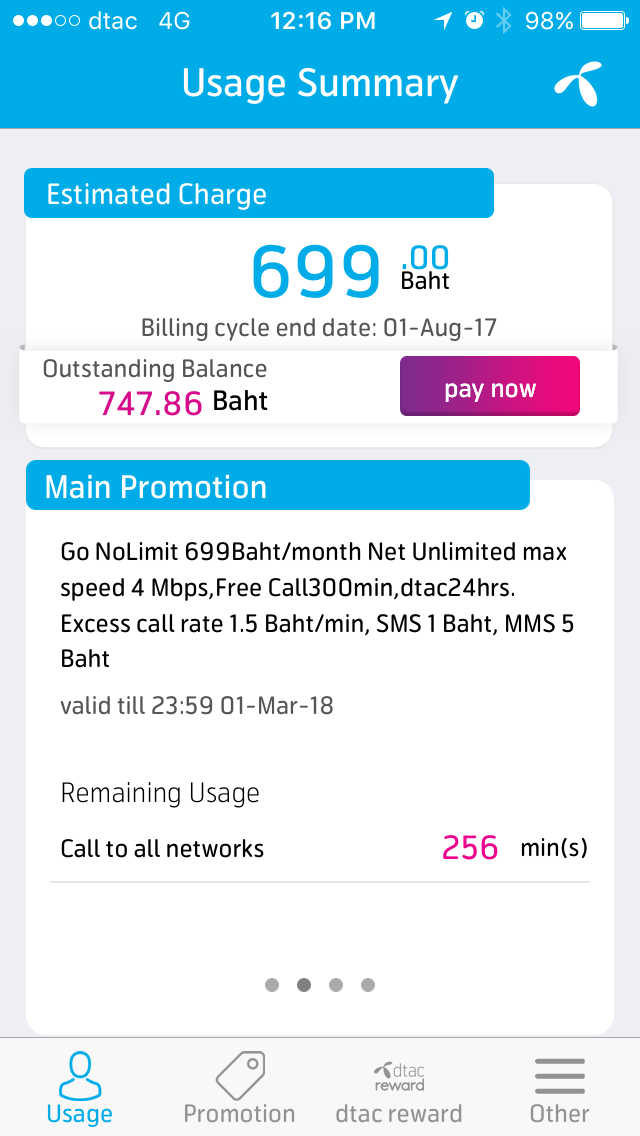Tap the Call to all networks row

click(x=320, y=849)
